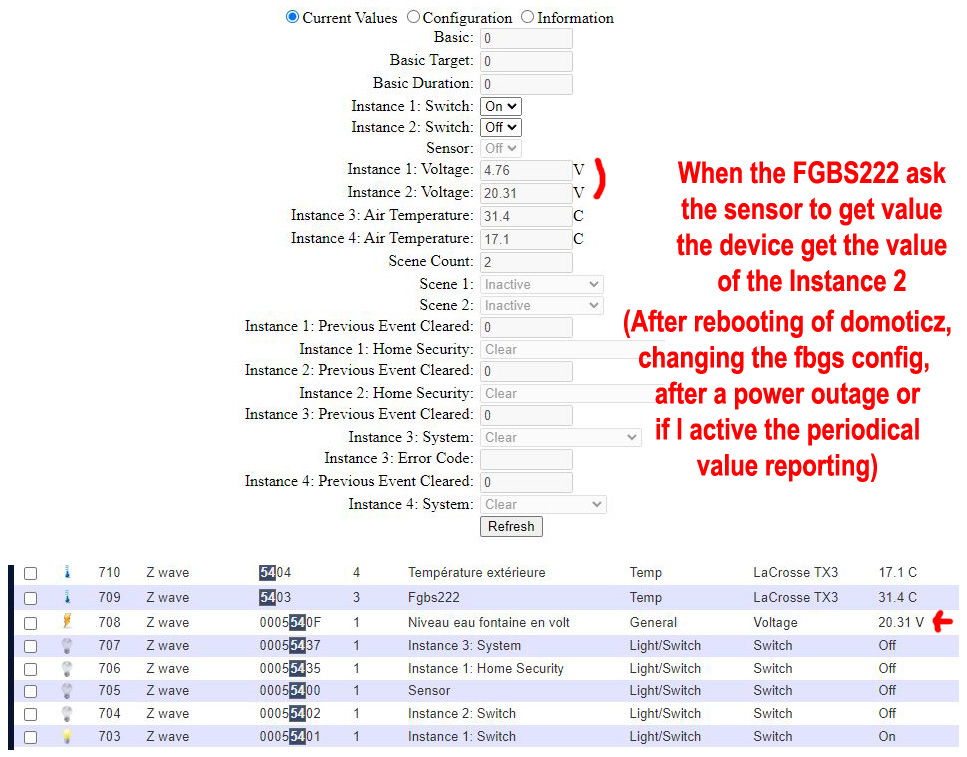Click the Instance 2: Voltage field

526,193
